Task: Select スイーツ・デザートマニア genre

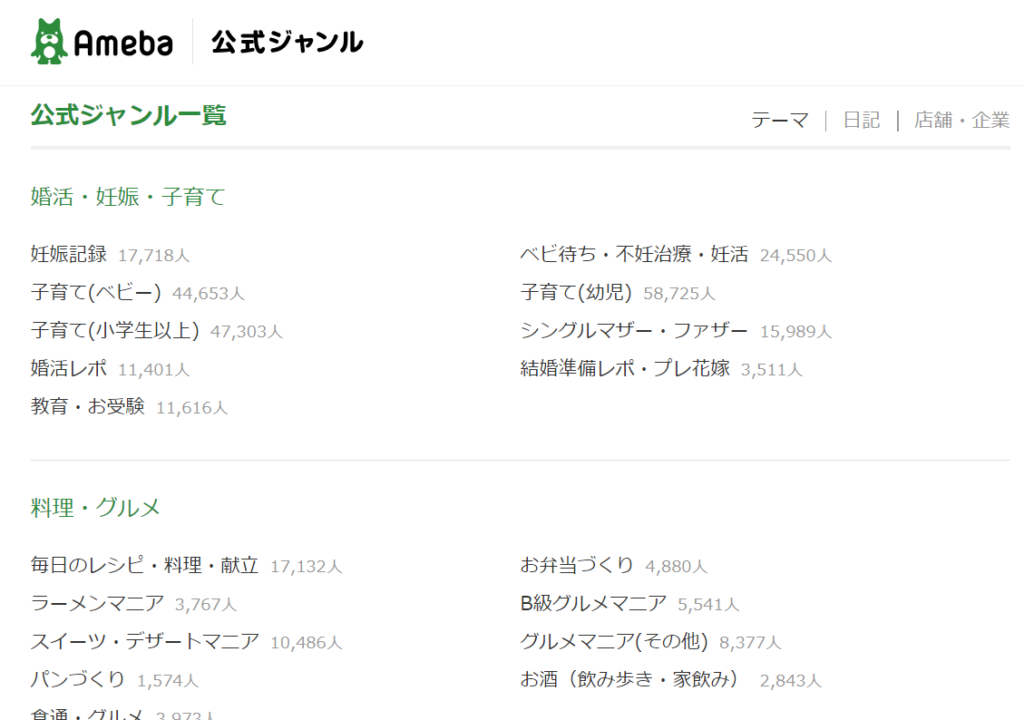Action: [x=145, y=641]
